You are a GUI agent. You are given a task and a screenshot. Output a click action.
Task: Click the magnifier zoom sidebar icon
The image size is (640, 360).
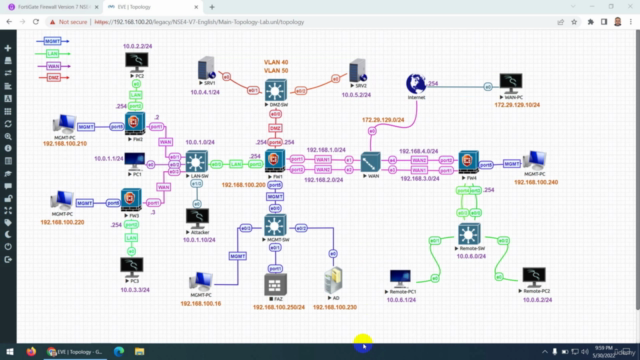pos(8,136)
